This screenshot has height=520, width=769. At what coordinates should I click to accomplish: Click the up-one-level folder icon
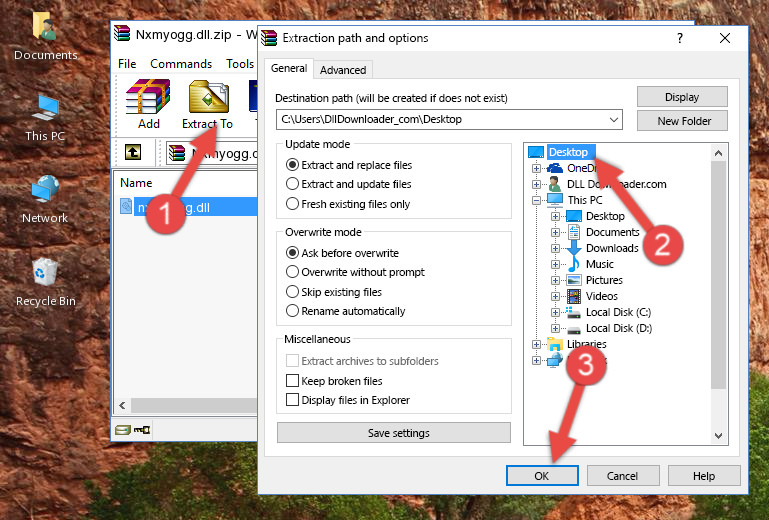coord(133,153)
